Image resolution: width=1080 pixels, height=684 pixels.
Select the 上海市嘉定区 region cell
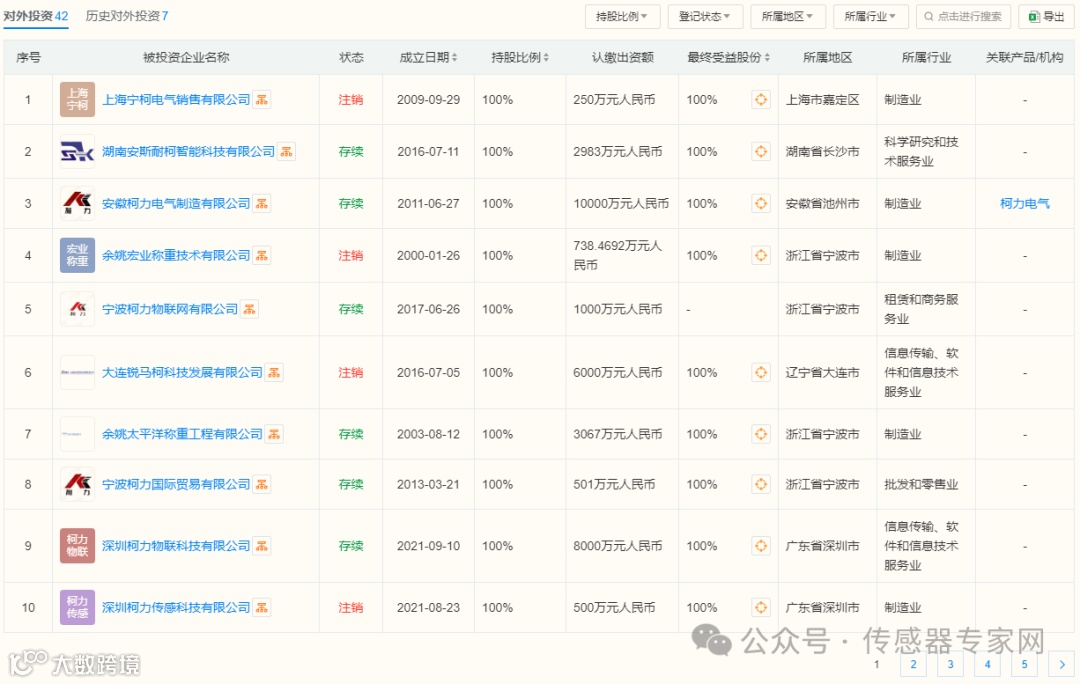822,100
